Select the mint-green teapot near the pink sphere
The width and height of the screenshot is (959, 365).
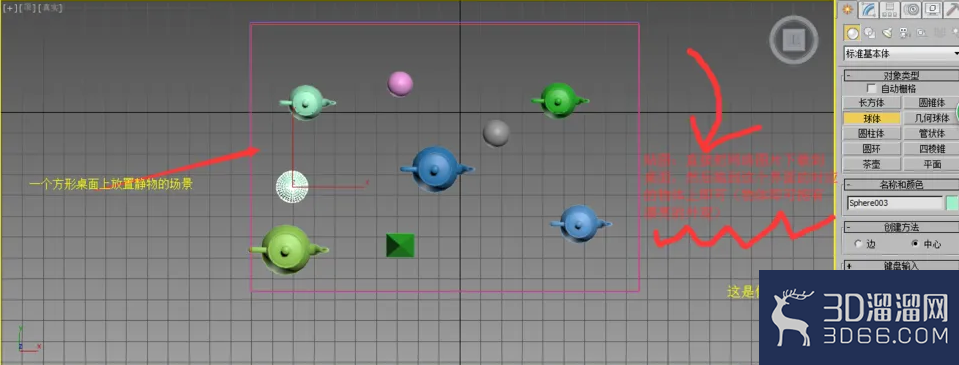(x=306, y=102)
